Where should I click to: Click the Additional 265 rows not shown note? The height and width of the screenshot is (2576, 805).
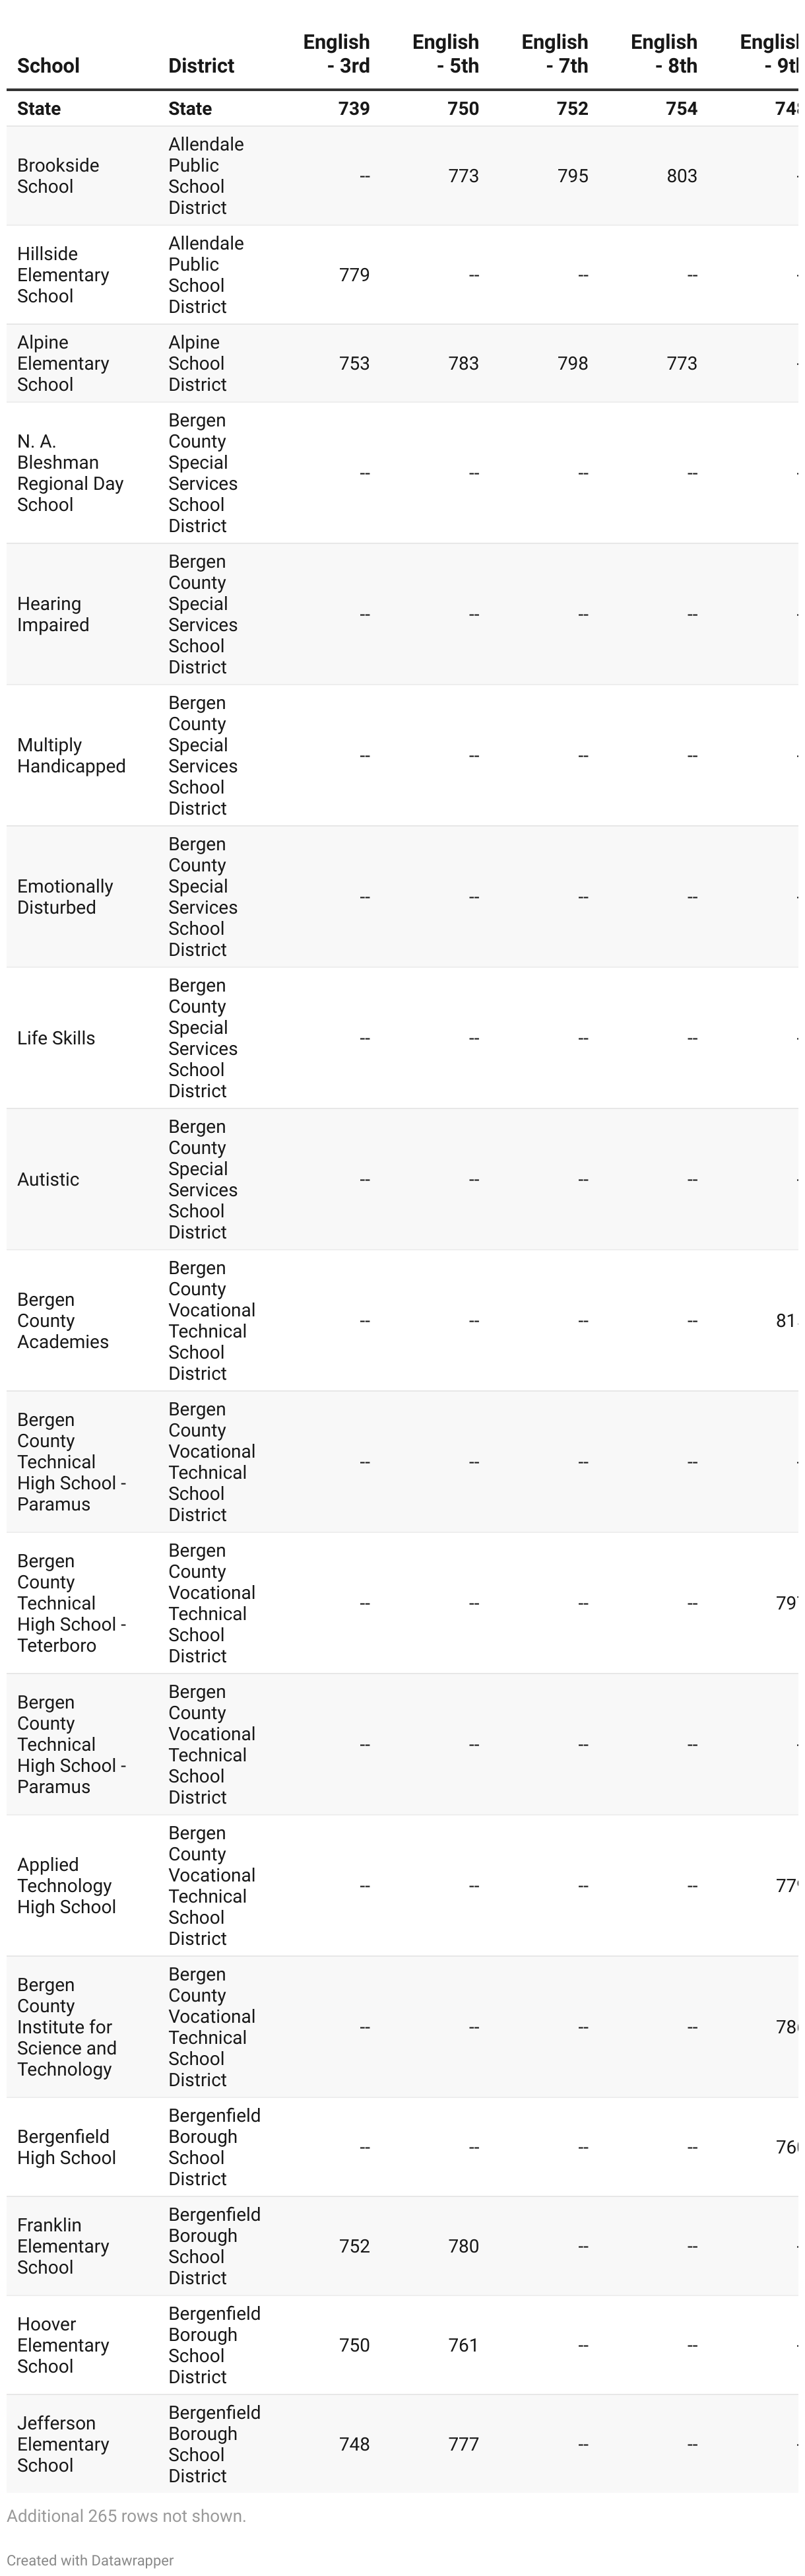pyautogui.click(x=126, y=2516)
